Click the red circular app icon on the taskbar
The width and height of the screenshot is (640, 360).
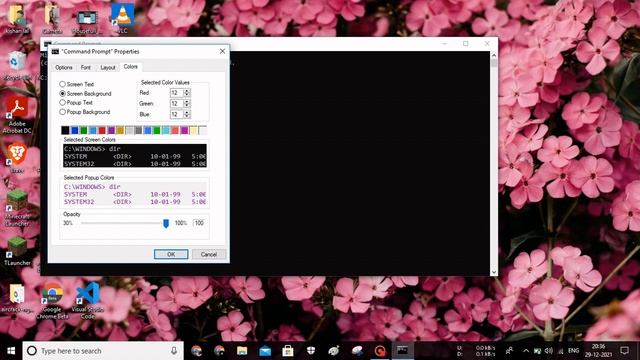[x=380, y=351]
